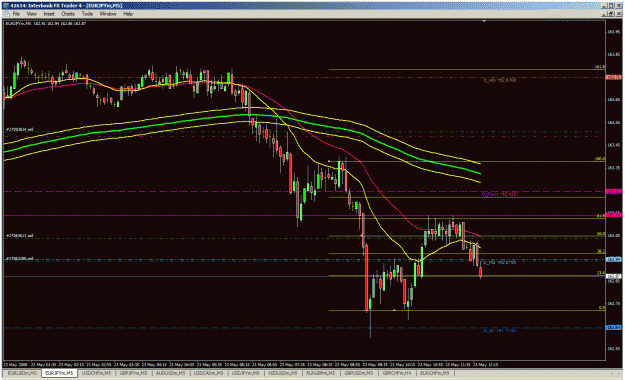Viewport: 625px width, 380px height.
Task: Open the NZDUSDm,M5 chart tab
Action: click(283, 373)
